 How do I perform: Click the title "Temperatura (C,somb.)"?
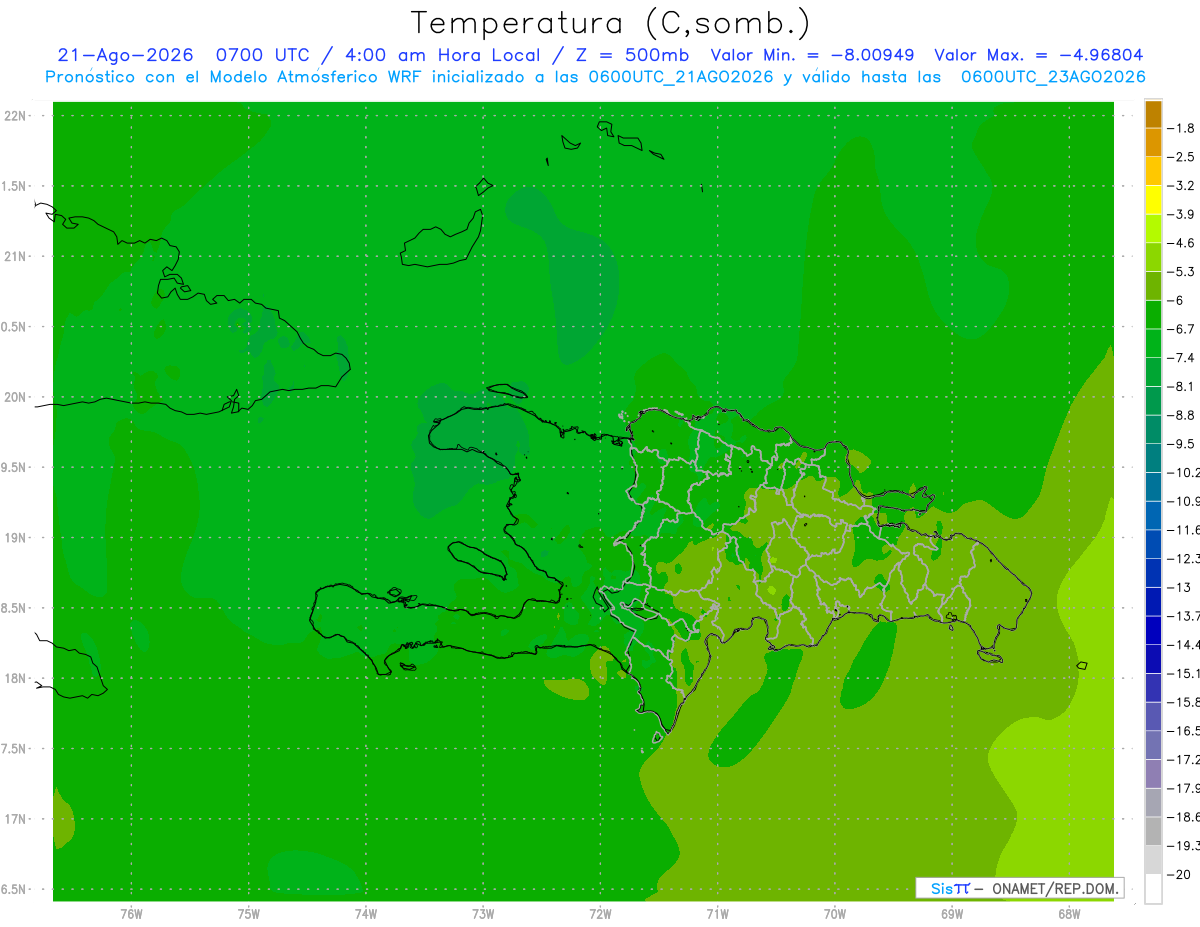pyautogui.click(x=611, y=24)
